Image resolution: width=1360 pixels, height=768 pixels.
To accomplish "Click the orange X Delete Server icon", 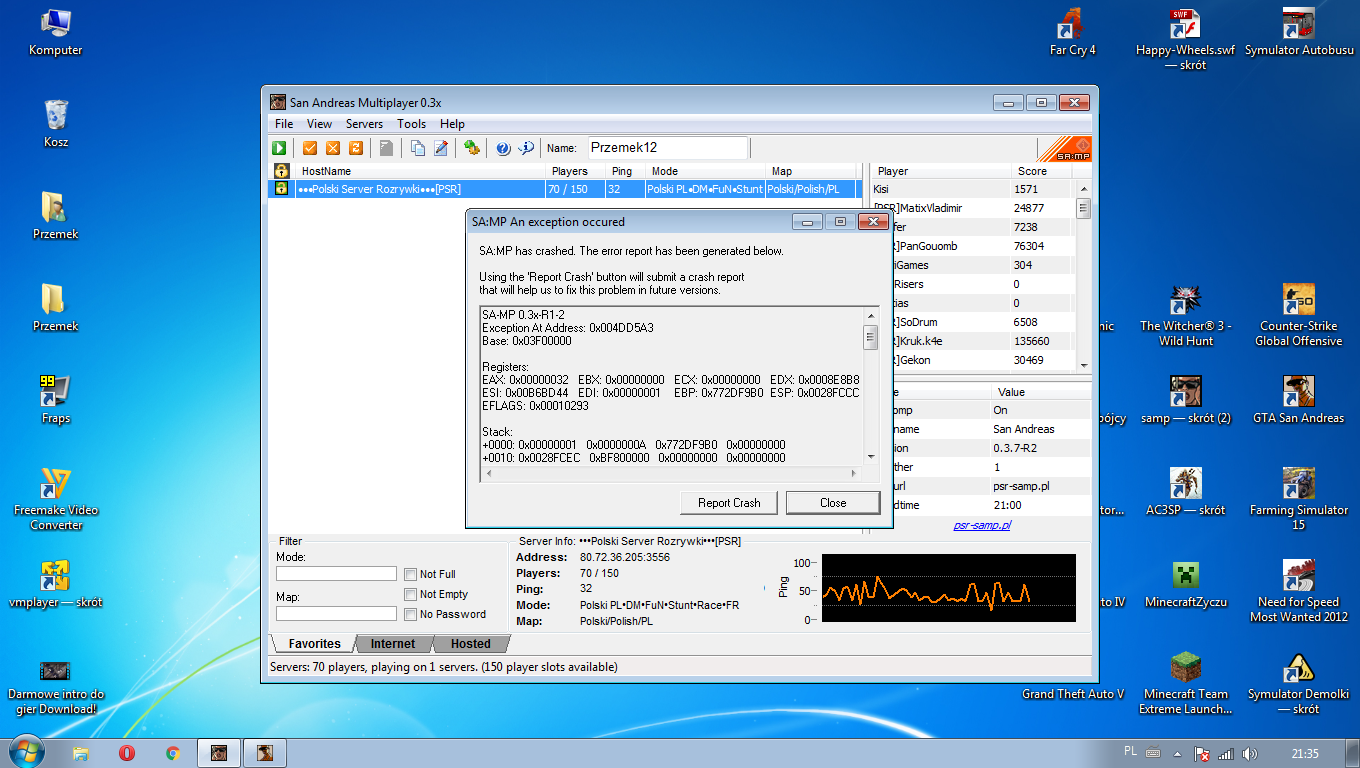I will (333, 148).
